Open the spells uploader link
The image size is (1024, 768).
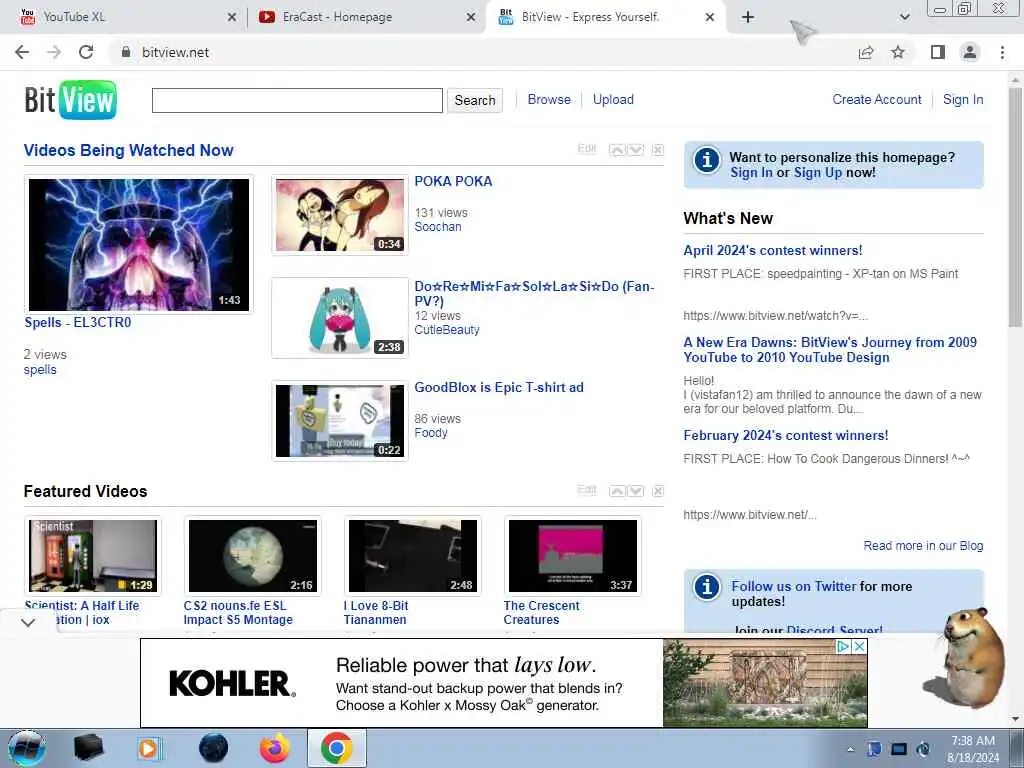click(x=40, y=370)
